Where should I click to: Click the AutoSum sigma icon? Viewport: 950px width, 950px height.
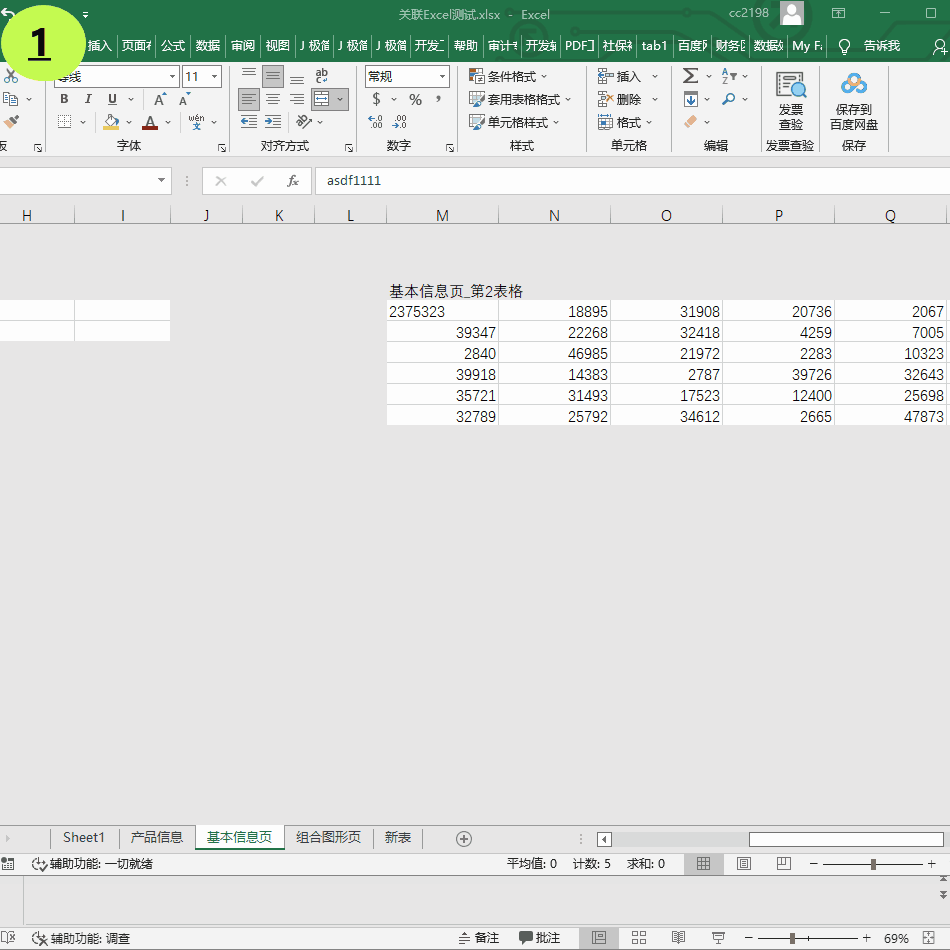(690, 76)
